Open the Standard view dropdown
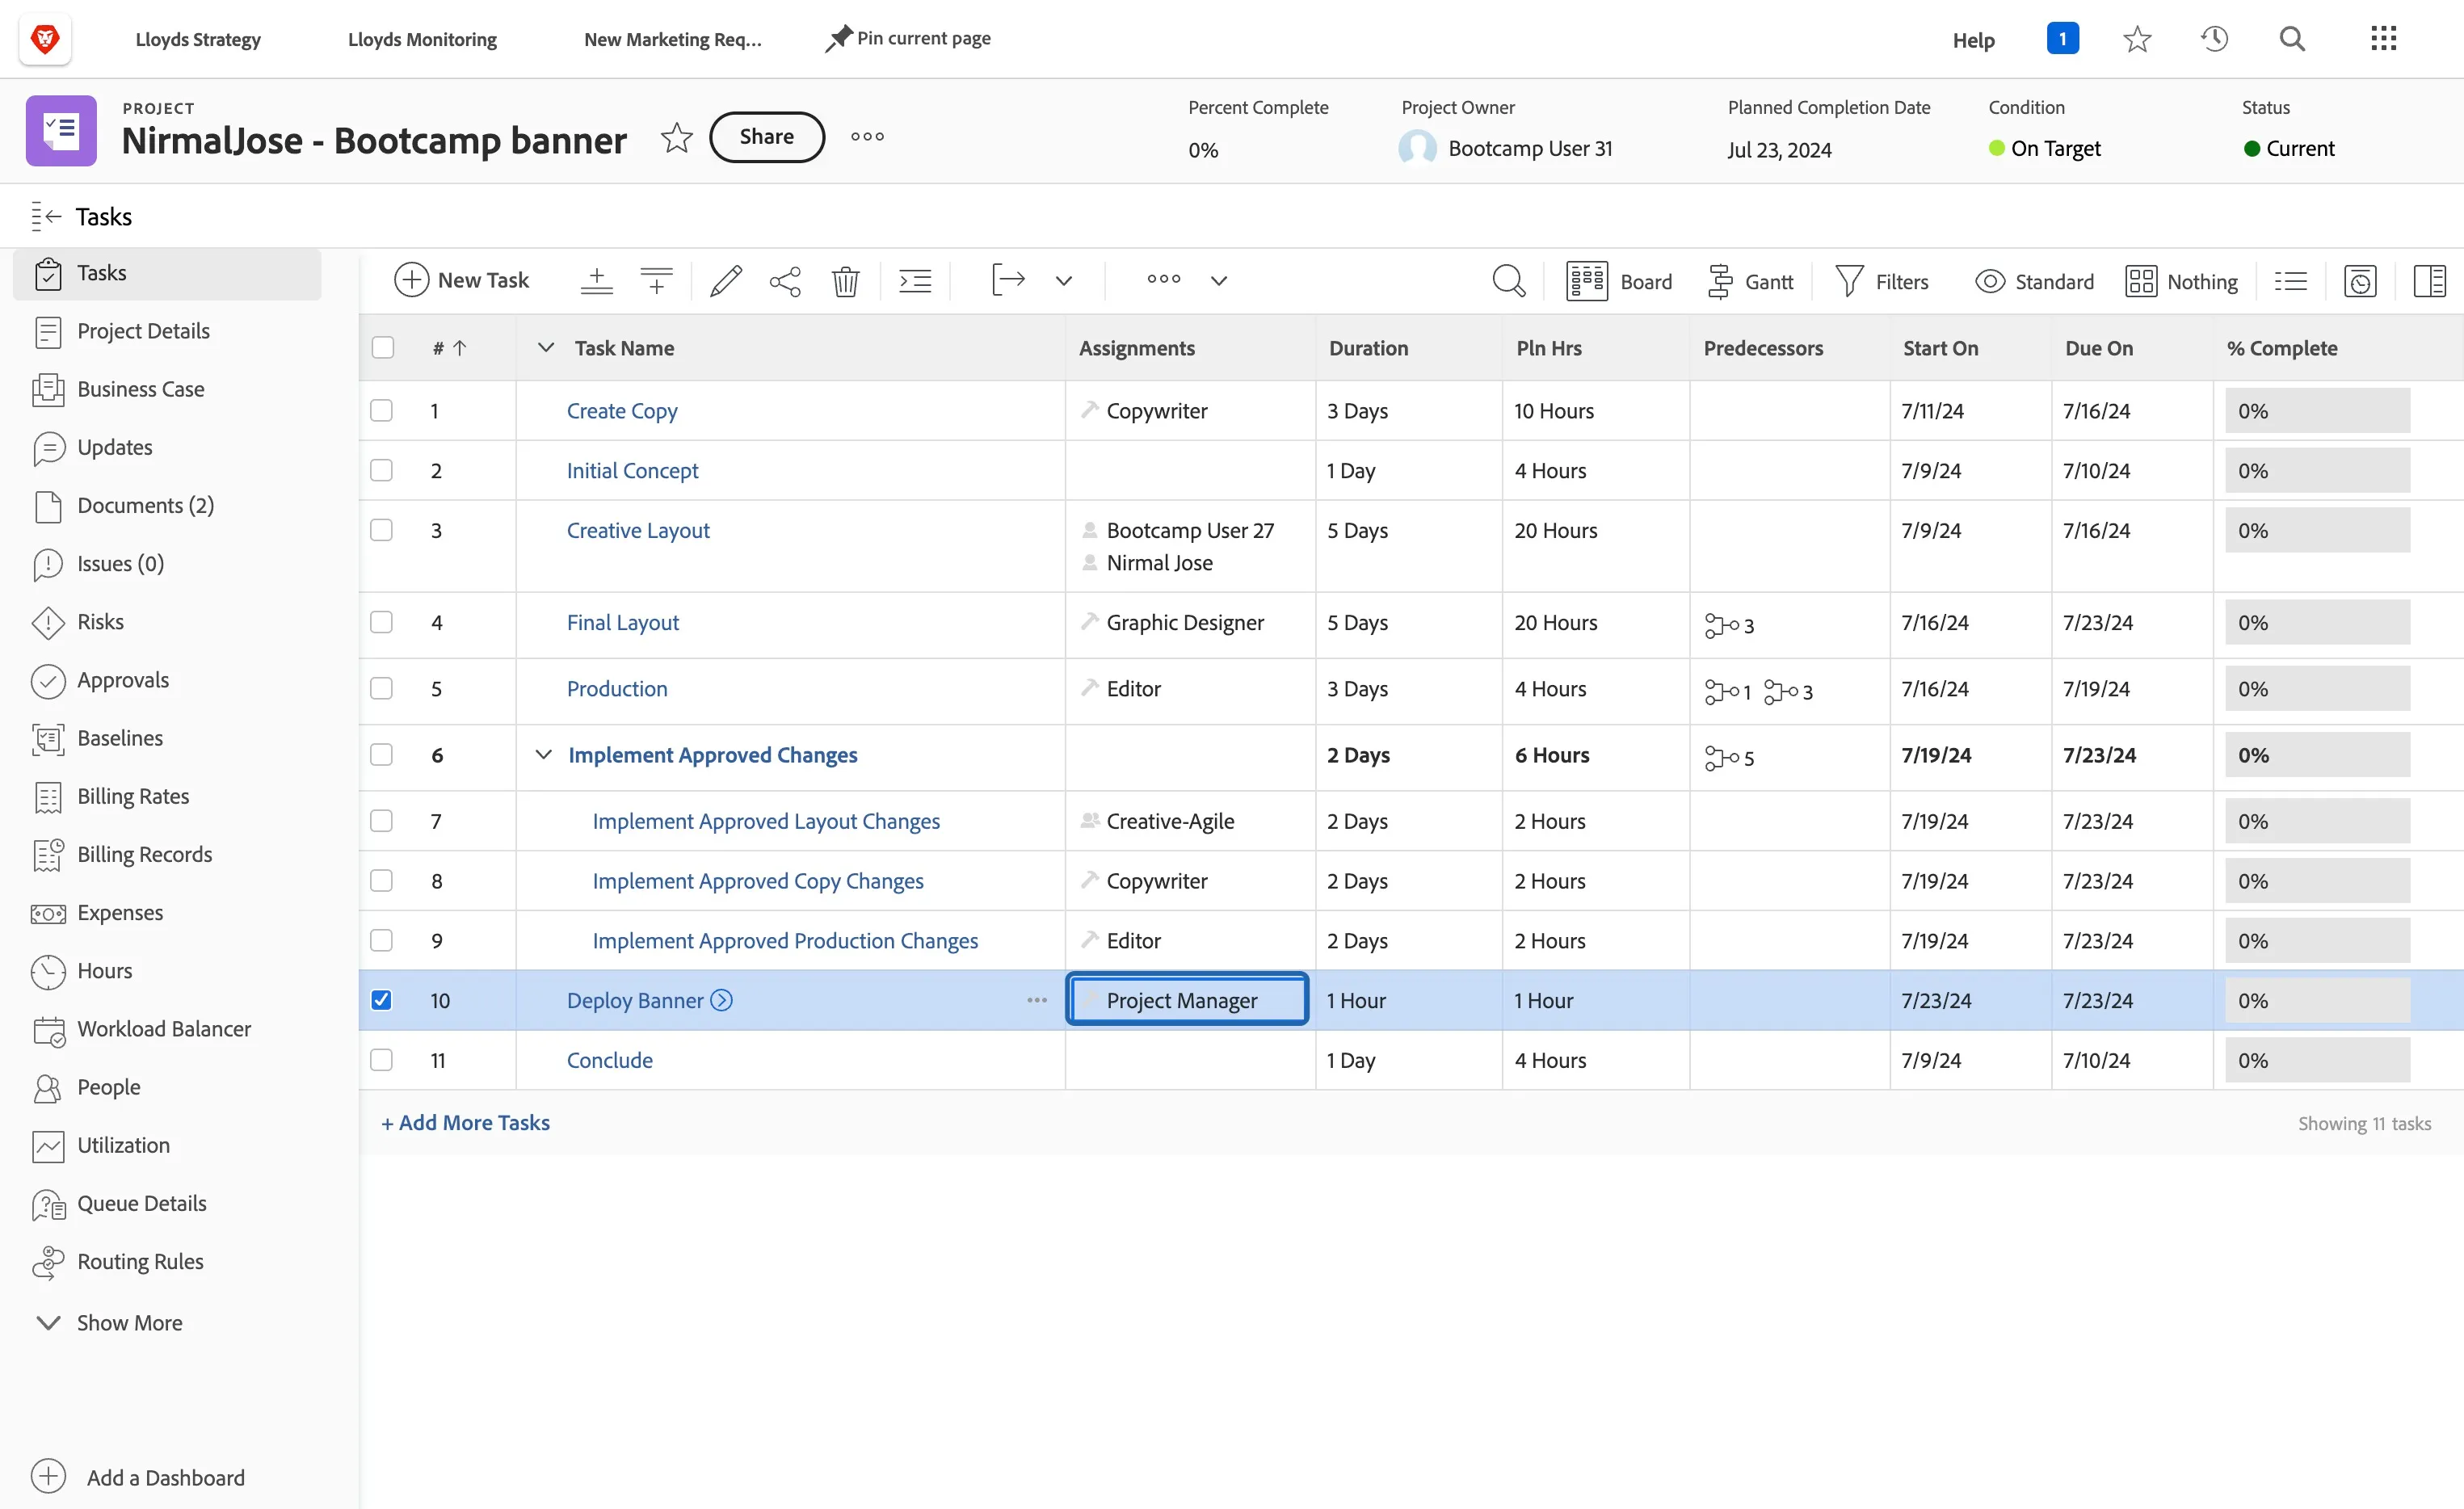Viewport: 2464px width, 1509px height. (x=2034, y=281)
